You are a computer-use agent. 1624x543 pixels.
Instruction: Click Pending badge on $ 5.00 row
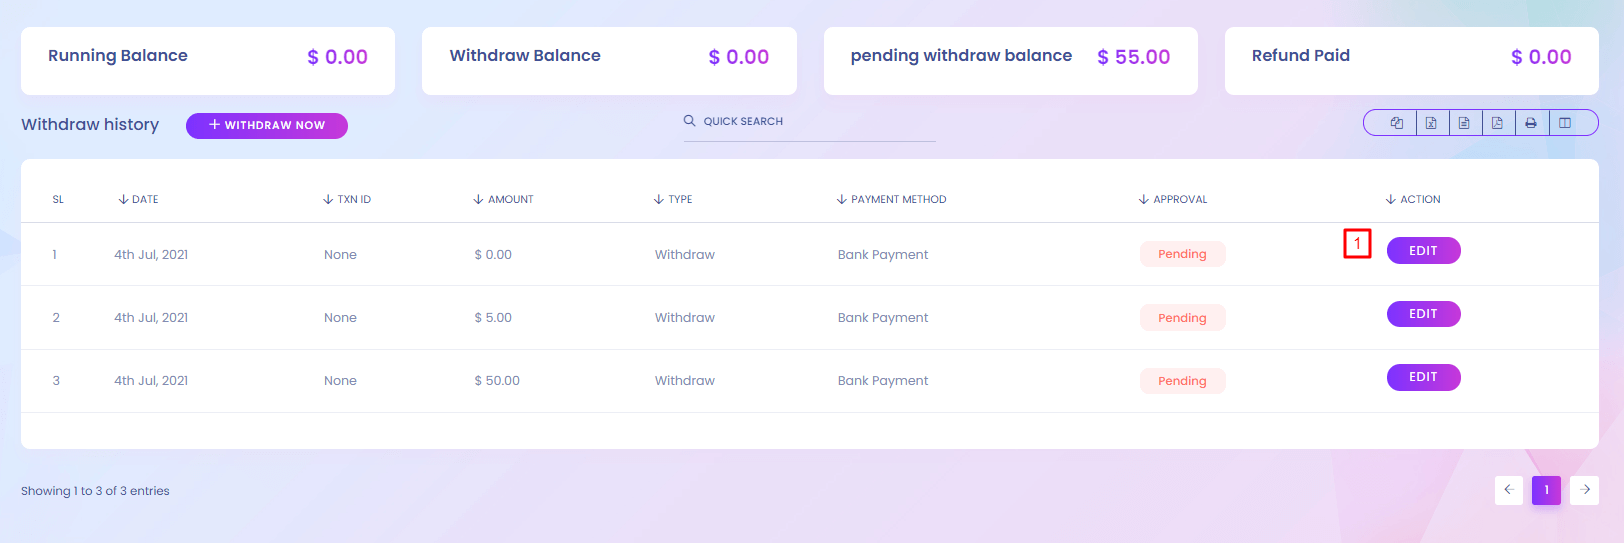pyautogui.click(x=1182, y=318)
